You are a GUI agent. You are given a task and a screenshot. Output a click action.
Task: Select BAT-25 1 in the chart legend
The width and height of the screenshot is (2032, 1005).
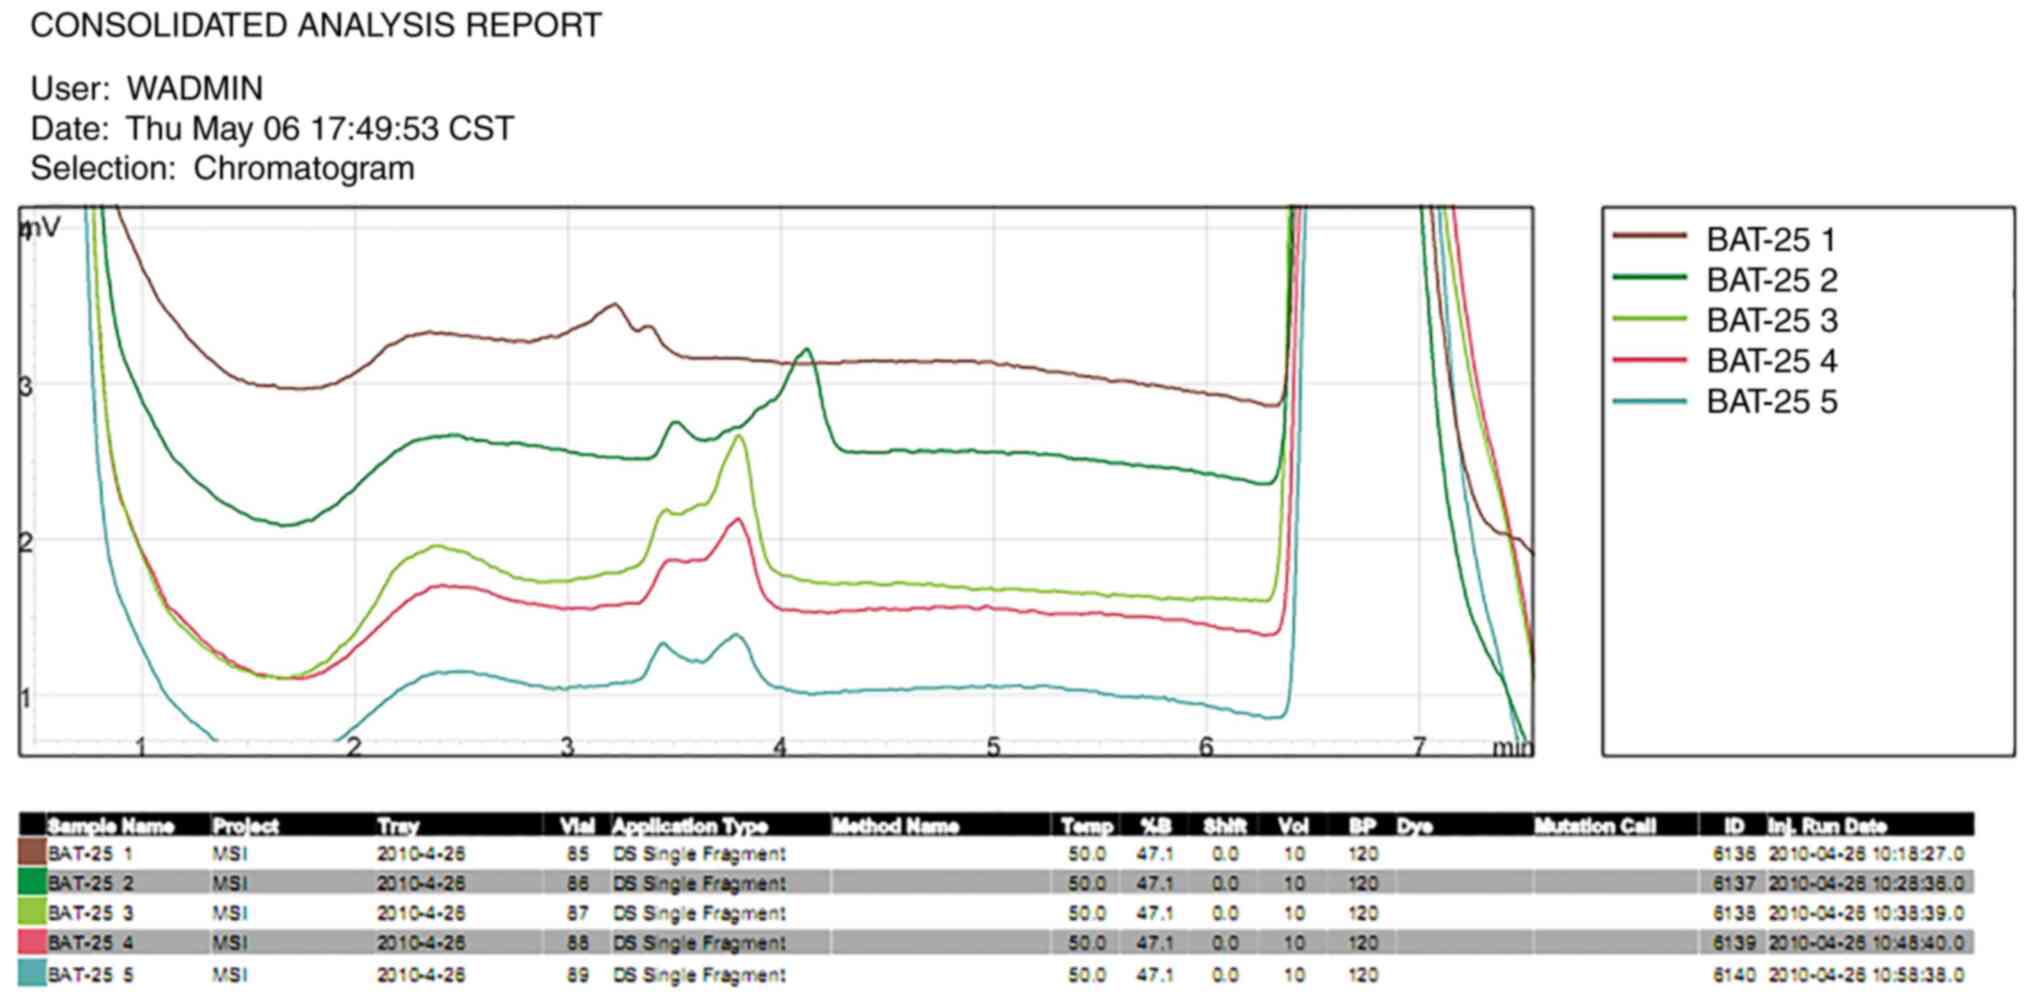(1770, 240)
